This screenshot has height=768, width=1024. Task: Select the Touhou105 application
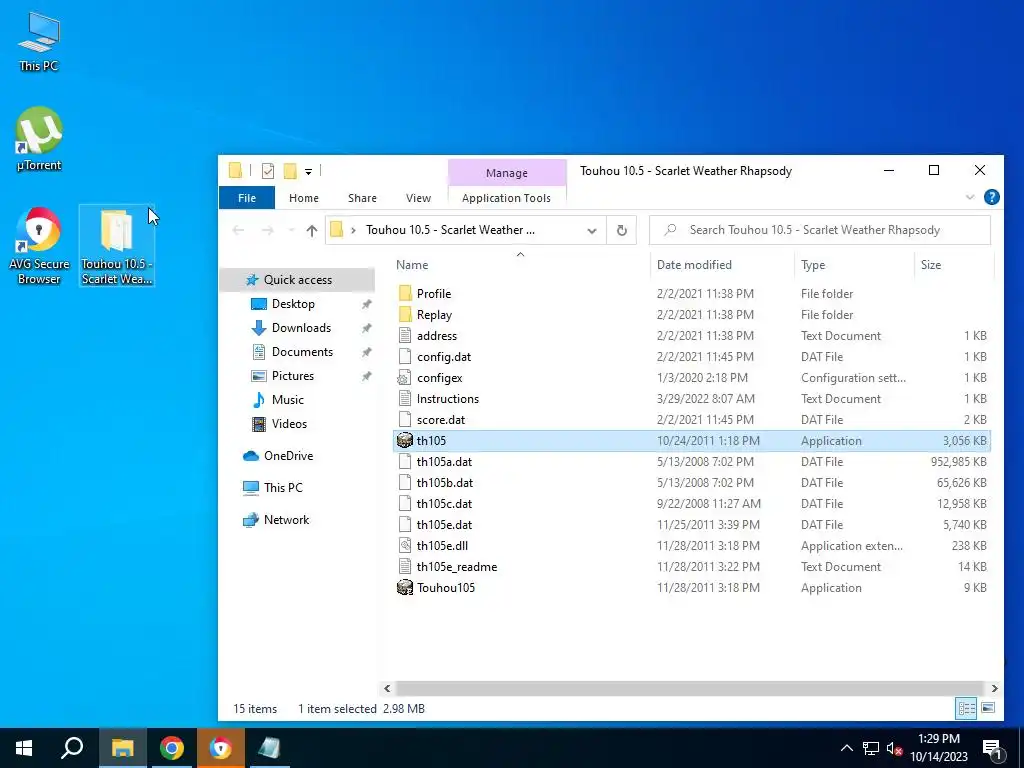click(691, 588)
